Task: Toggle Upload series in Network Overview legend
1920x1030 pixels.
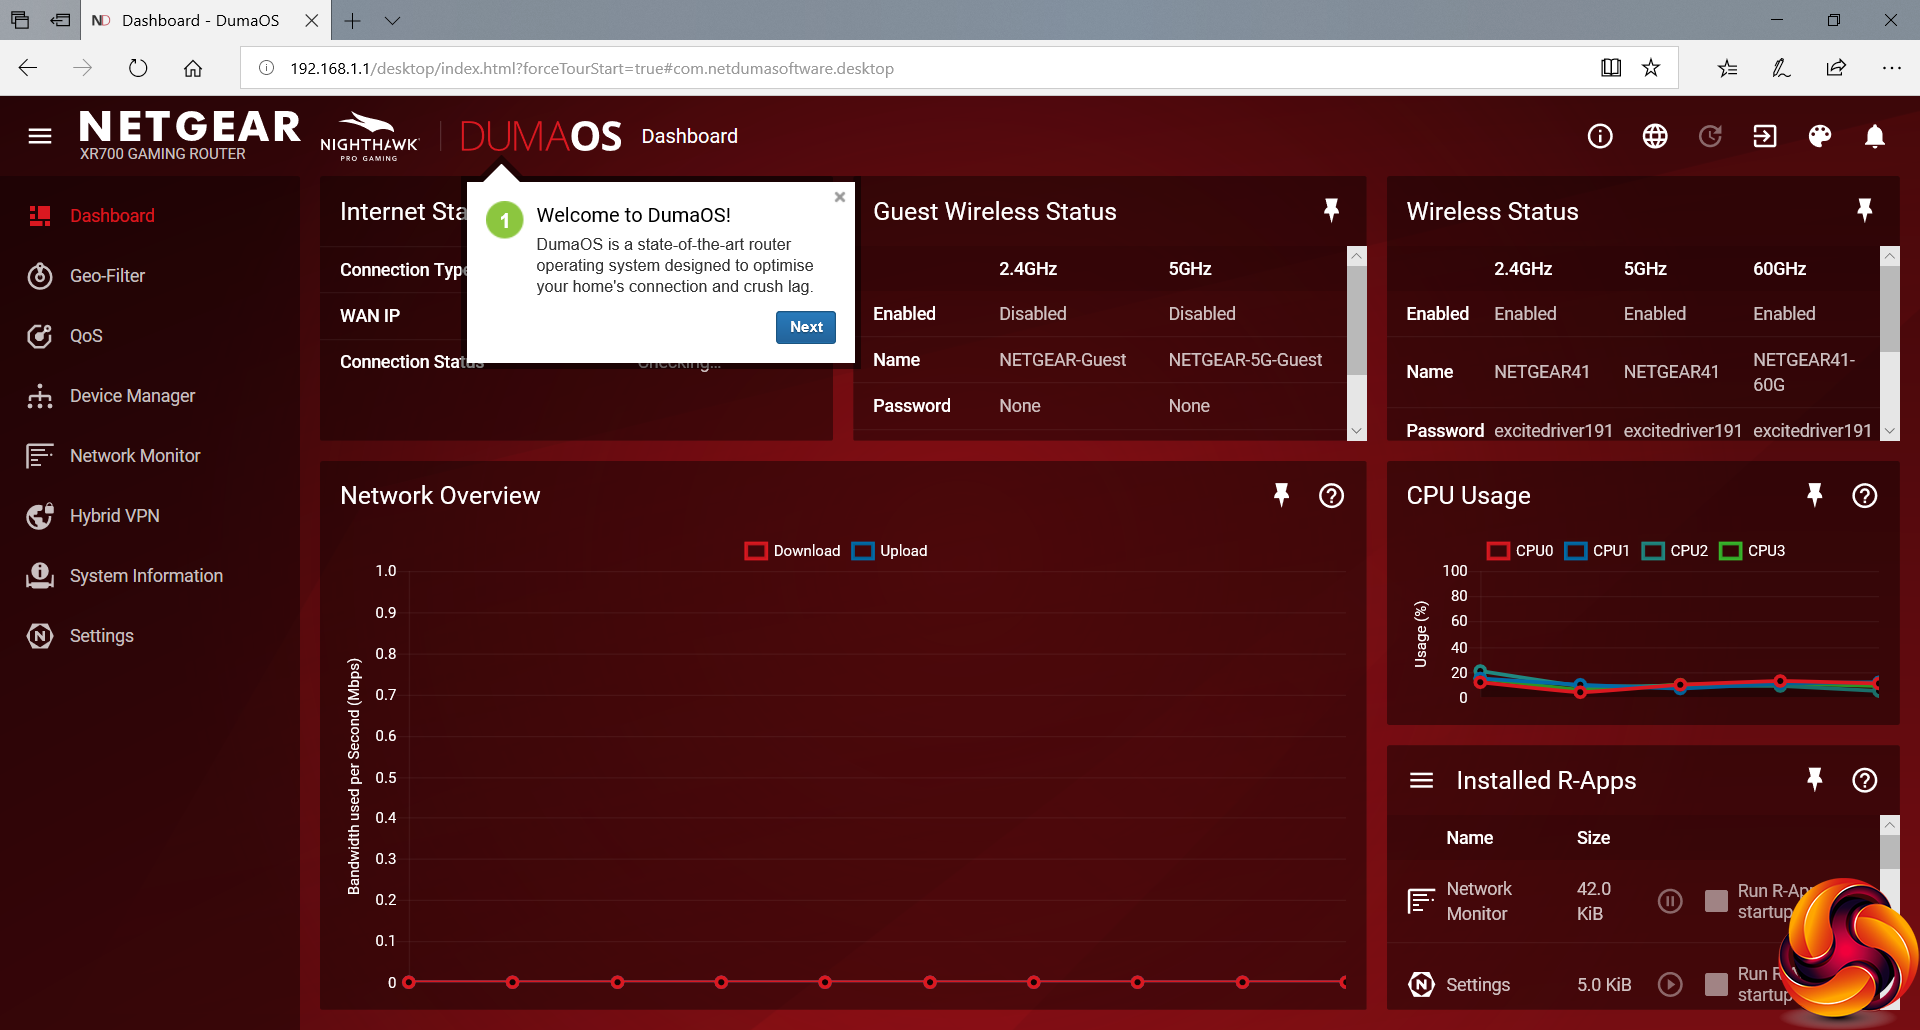Action: click(x=889, y=551)
